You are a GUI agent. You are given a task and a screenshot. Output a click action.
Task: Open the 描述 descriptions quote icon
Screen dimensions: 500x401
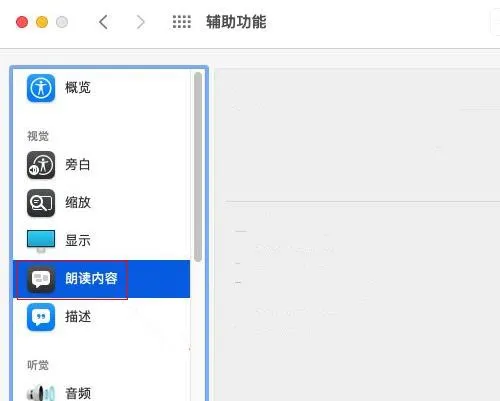(41, 317)
